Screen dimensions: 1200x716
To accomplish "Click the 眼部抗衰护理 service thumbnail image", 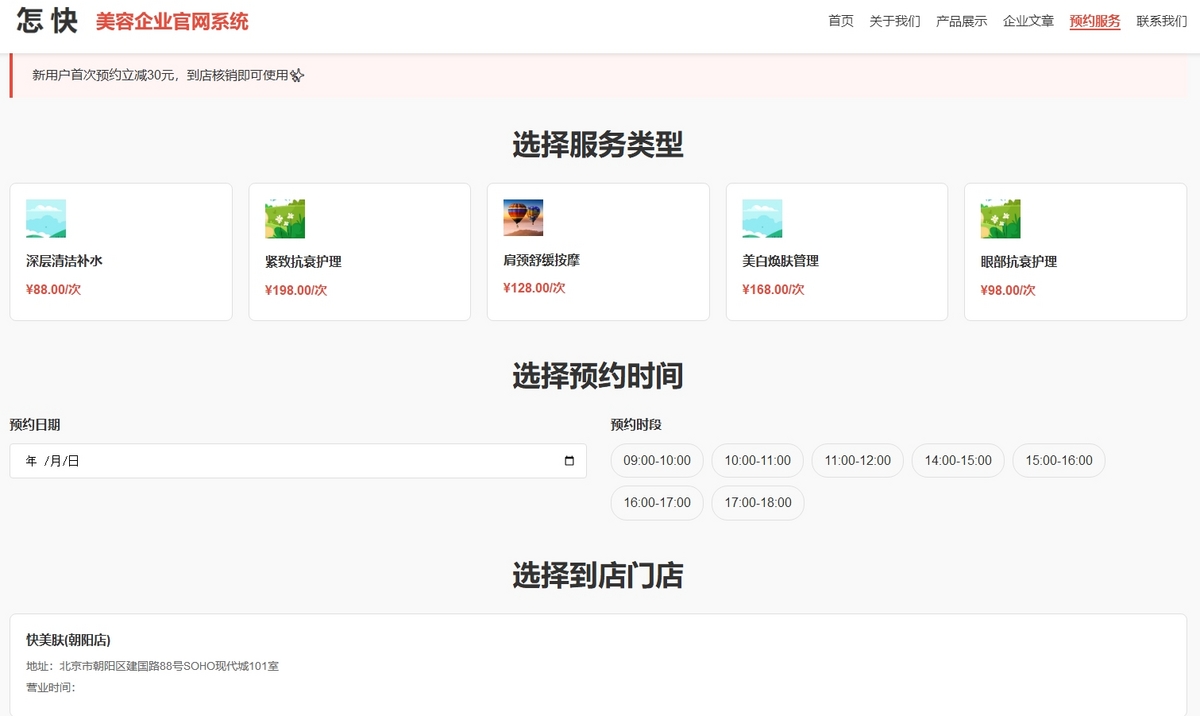I will pos(1001,217).
